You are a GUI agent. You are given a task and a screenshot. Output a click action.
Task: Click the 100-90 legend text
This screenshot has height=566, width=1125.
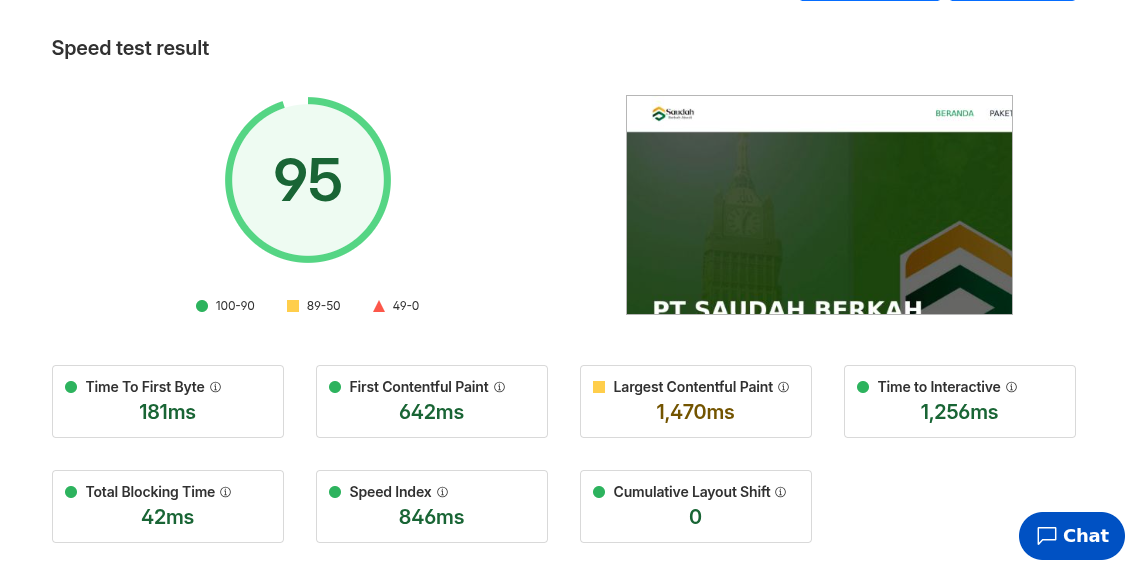(235, 306)
